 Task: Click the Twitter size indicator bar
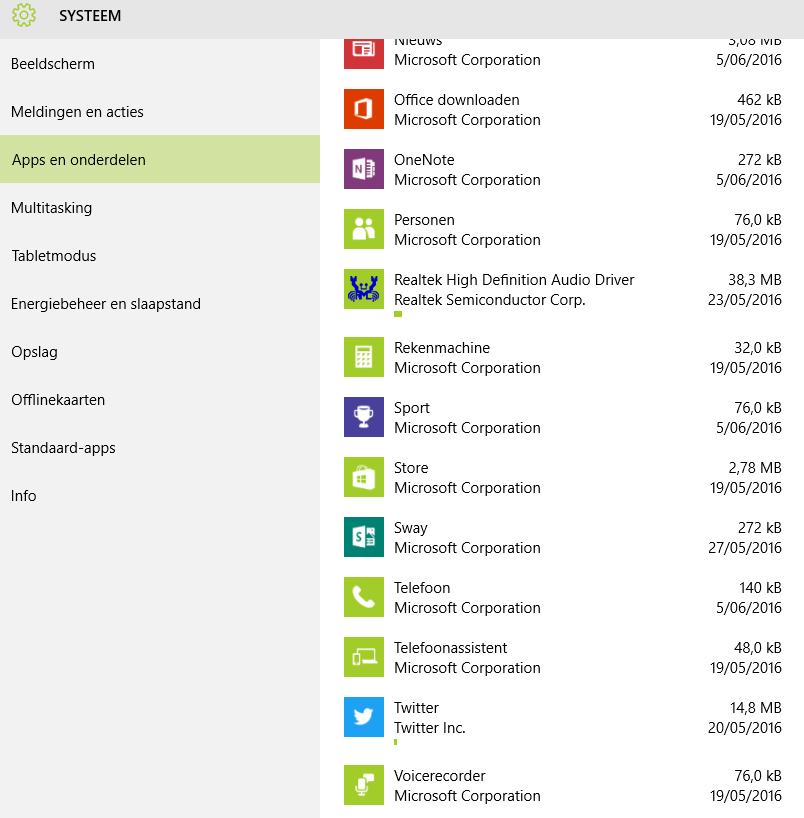[395, 742]
